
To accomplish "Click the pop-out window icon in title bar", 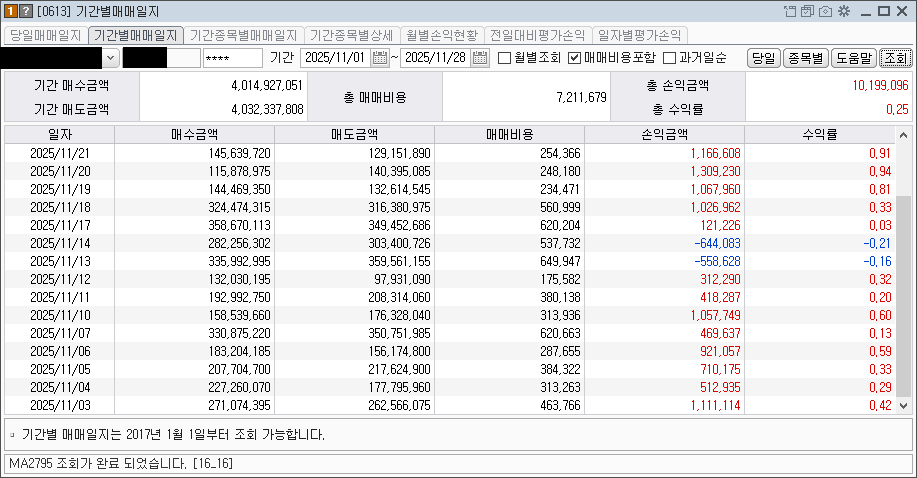I will tap(792, 11).
